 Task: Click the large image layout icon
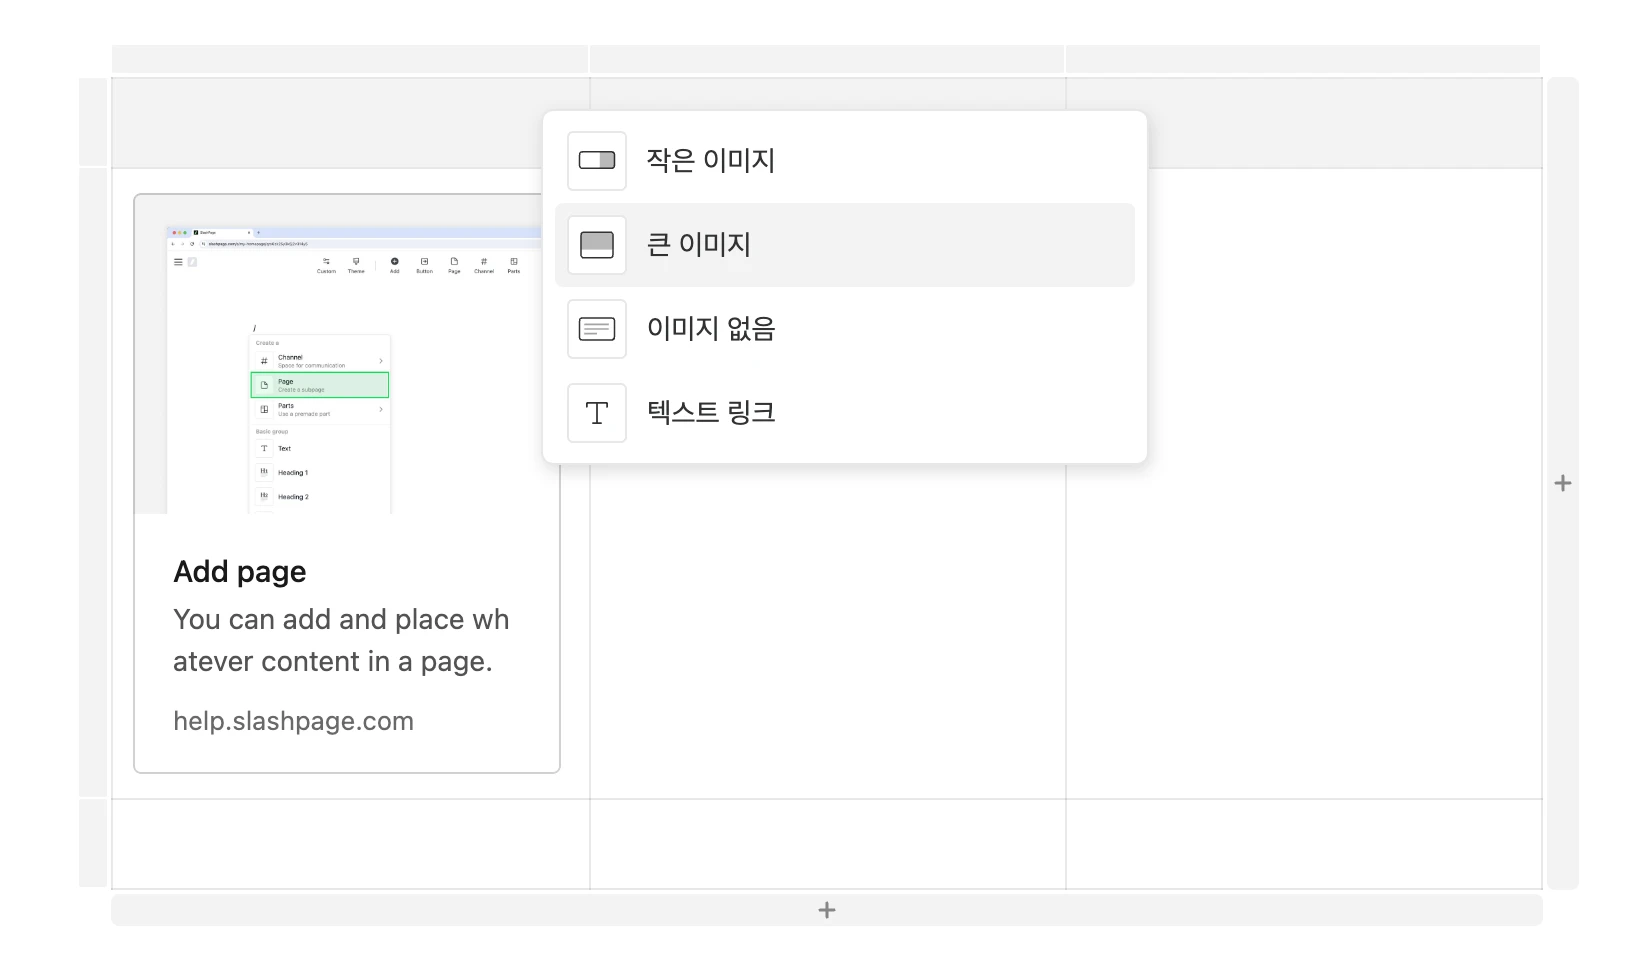point(597,245)
